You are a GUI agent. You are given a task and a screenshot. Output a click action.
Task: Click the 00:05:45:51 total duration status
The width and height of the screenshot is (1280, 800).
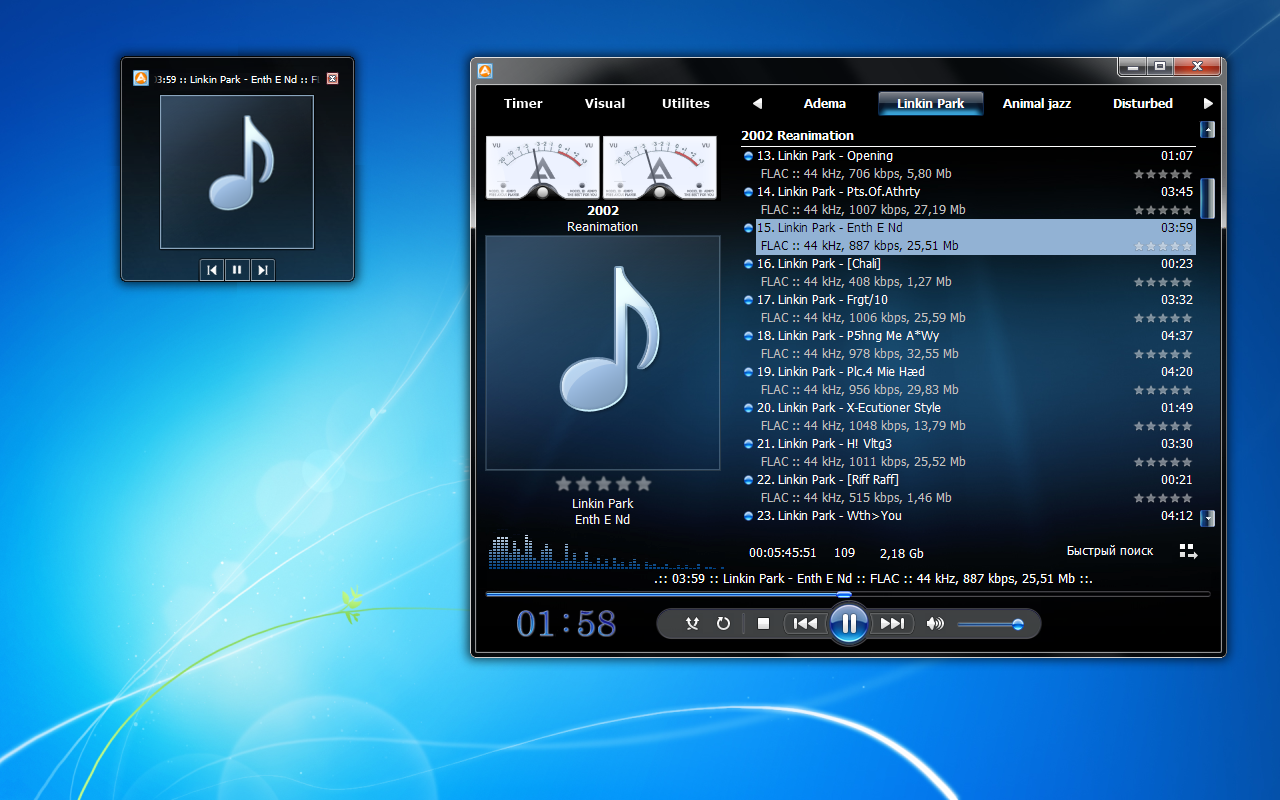[783, 553]
